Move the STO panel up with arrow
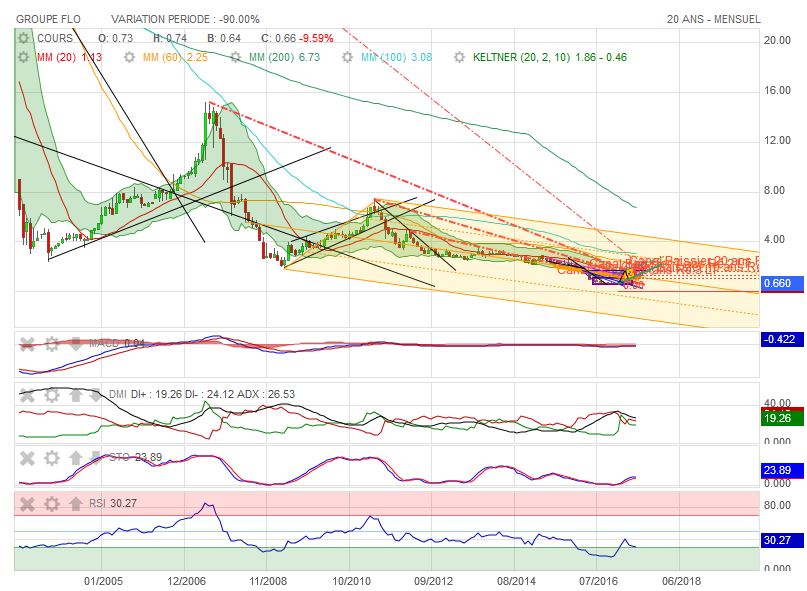Image resolution: width=807 pixels, height=591 pixels. click(x=76, y=458)
